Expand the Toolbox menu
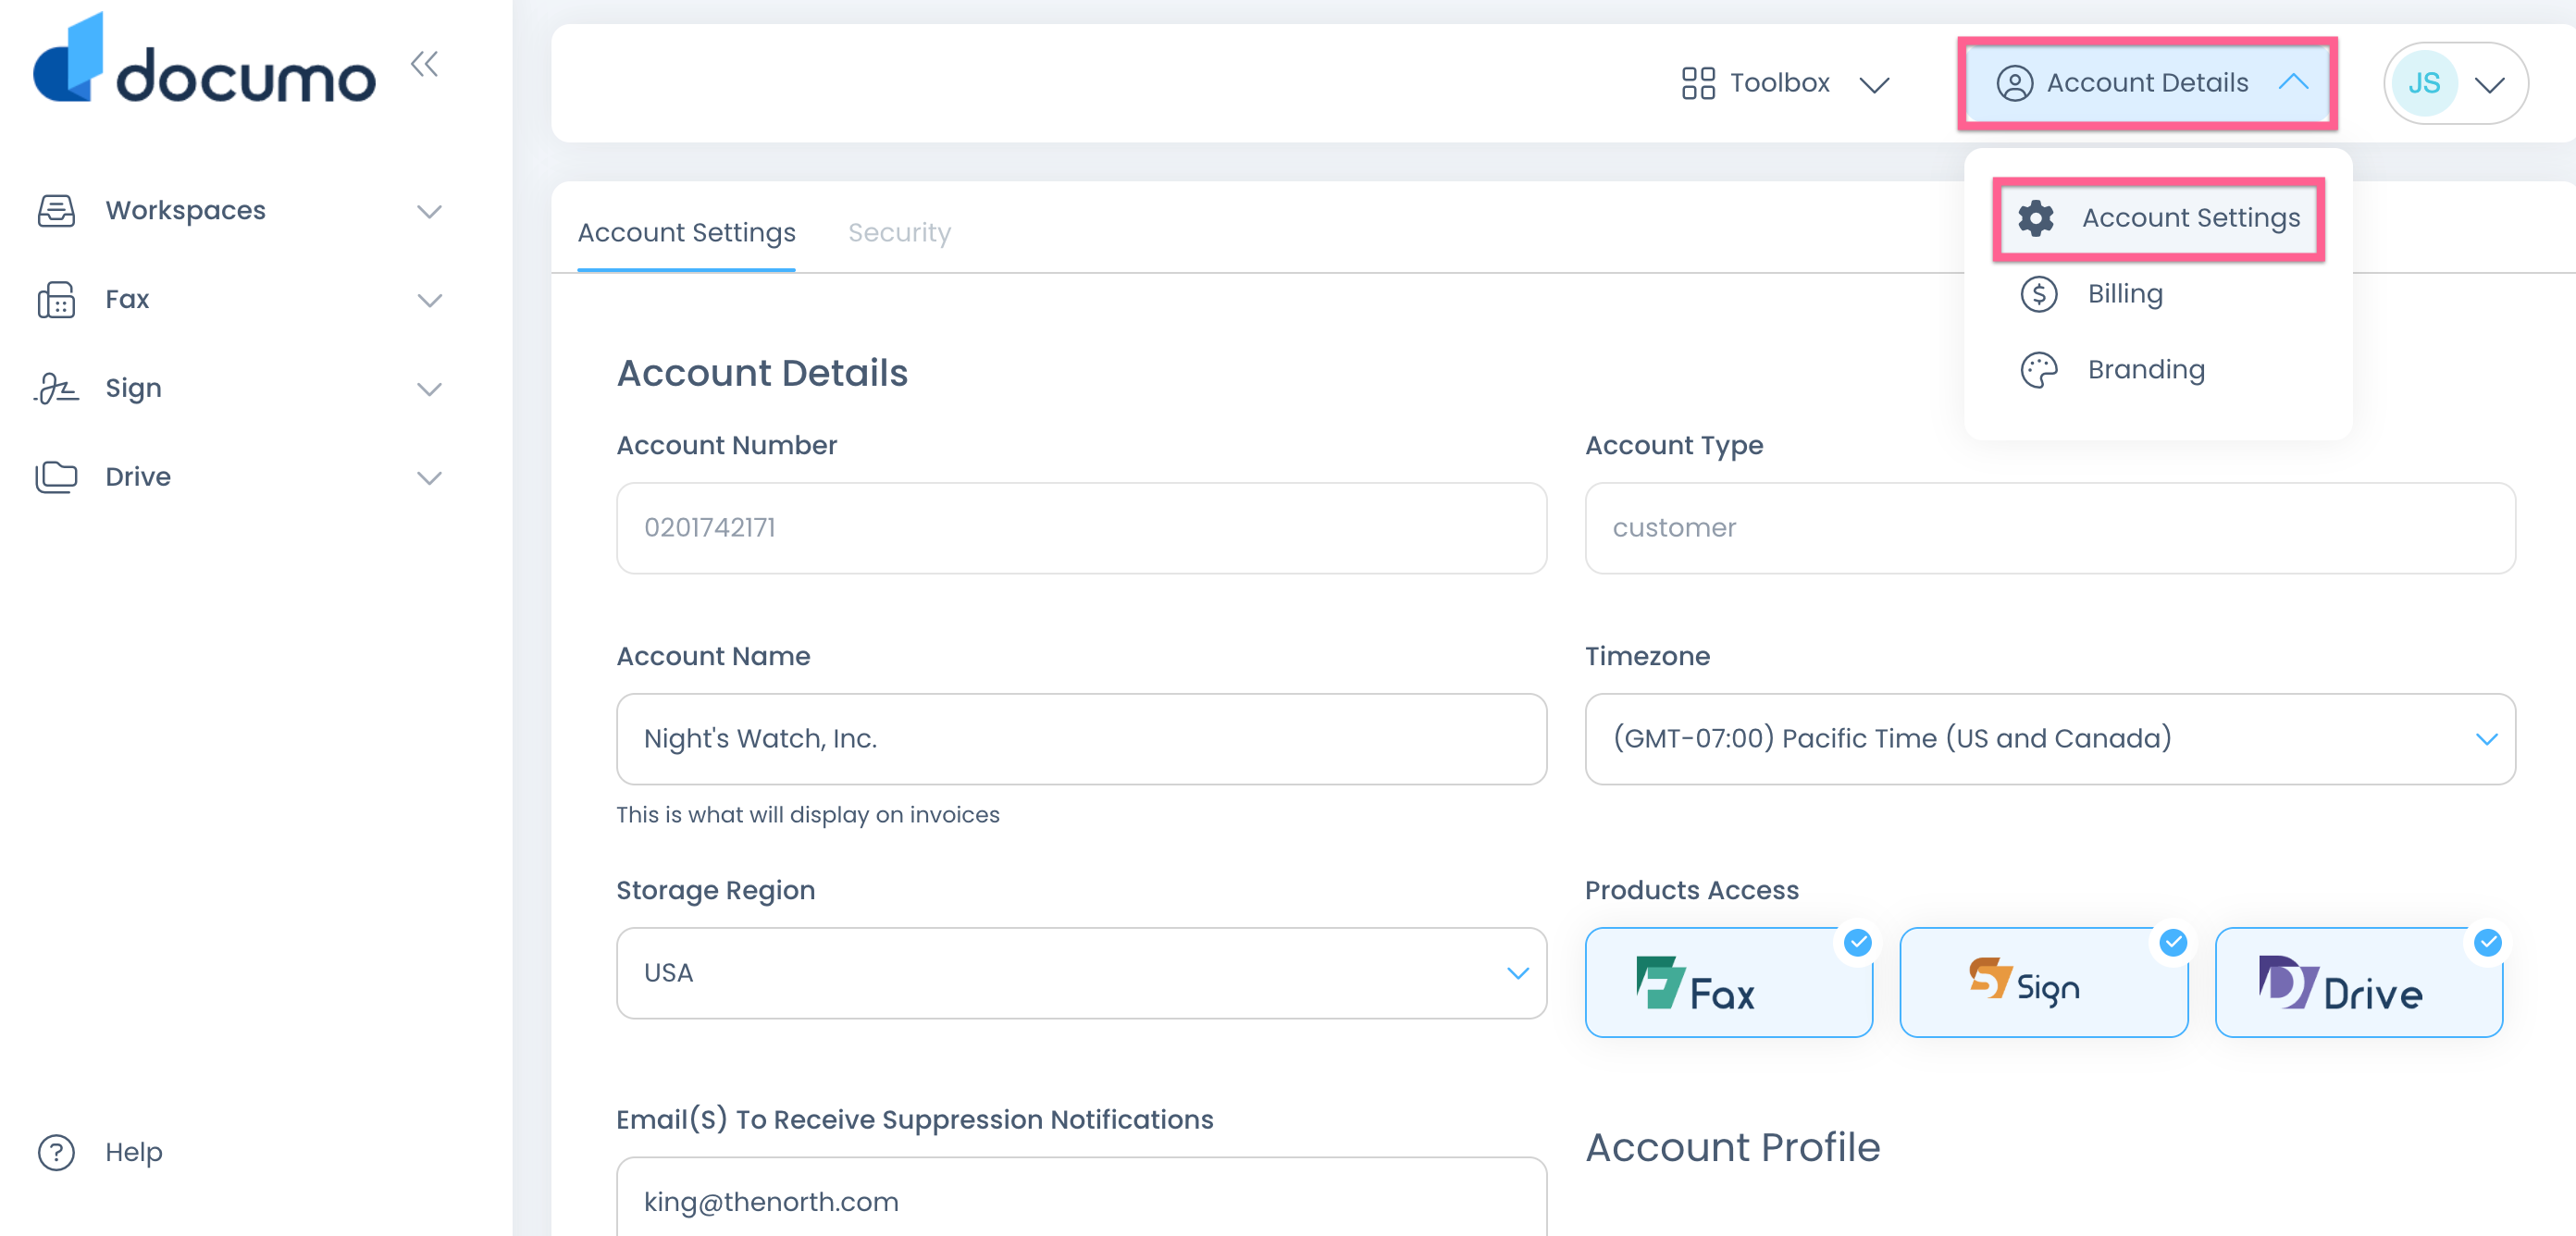Screen dimensions: 2576x1236 (x=1785, y=83)
